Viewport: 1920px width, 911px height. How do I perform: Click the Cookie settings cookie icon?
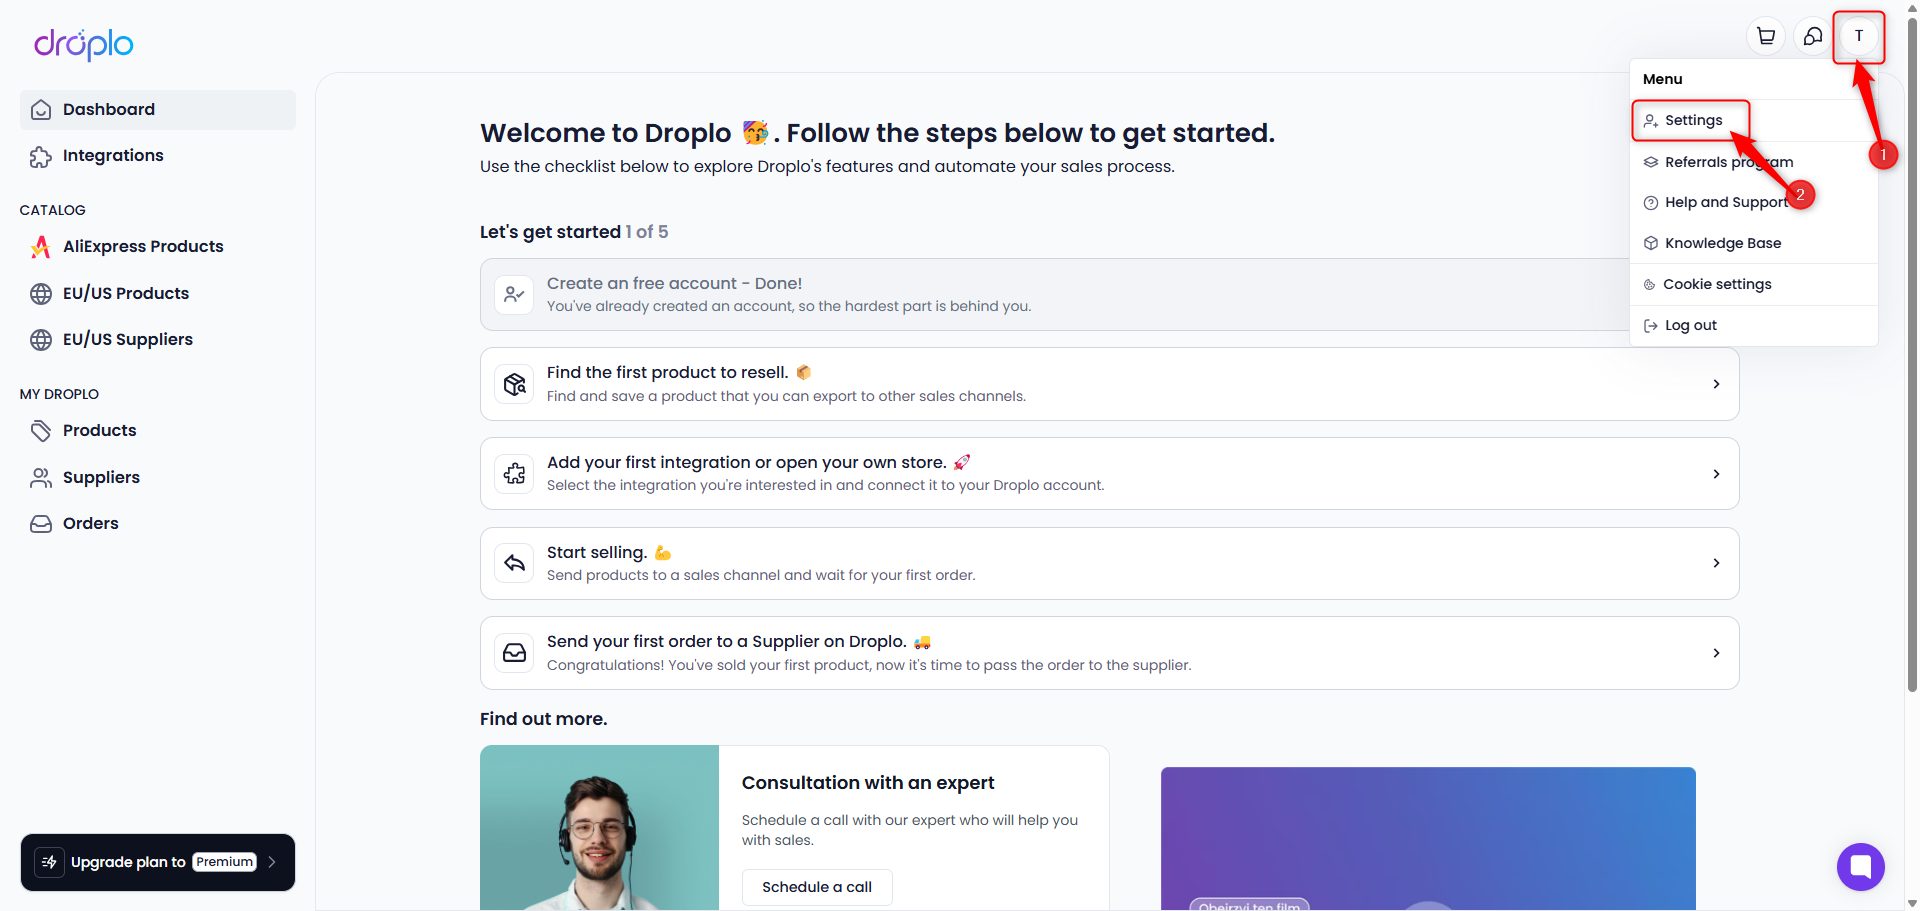(x=1649, y=285)
